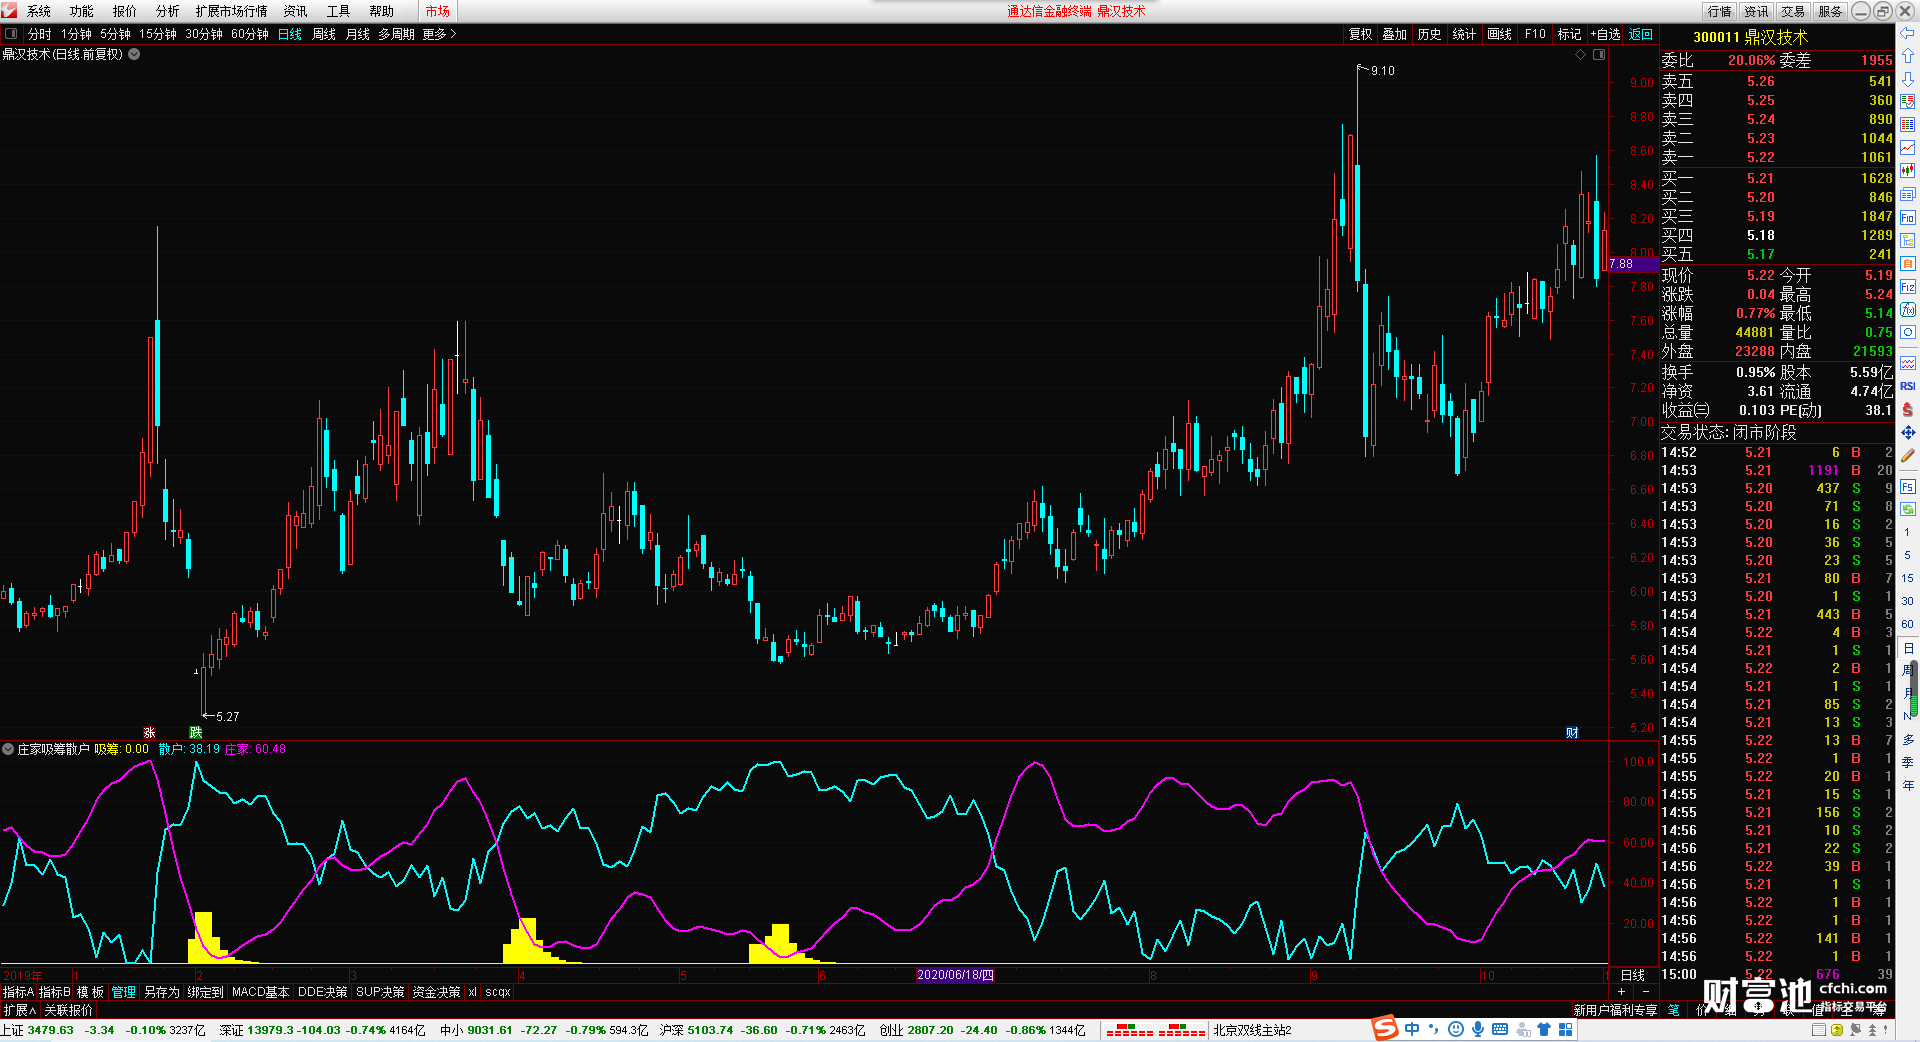Toggle 叠加 overlay mode
Screen dimensions: 1920x1042
tap(1394, 34)
